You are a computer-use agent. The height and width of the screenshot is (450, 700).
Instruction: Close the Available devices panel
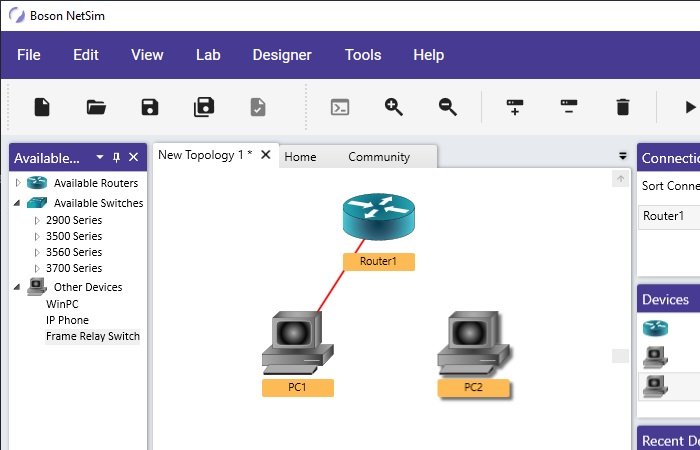tap(133, 157)
